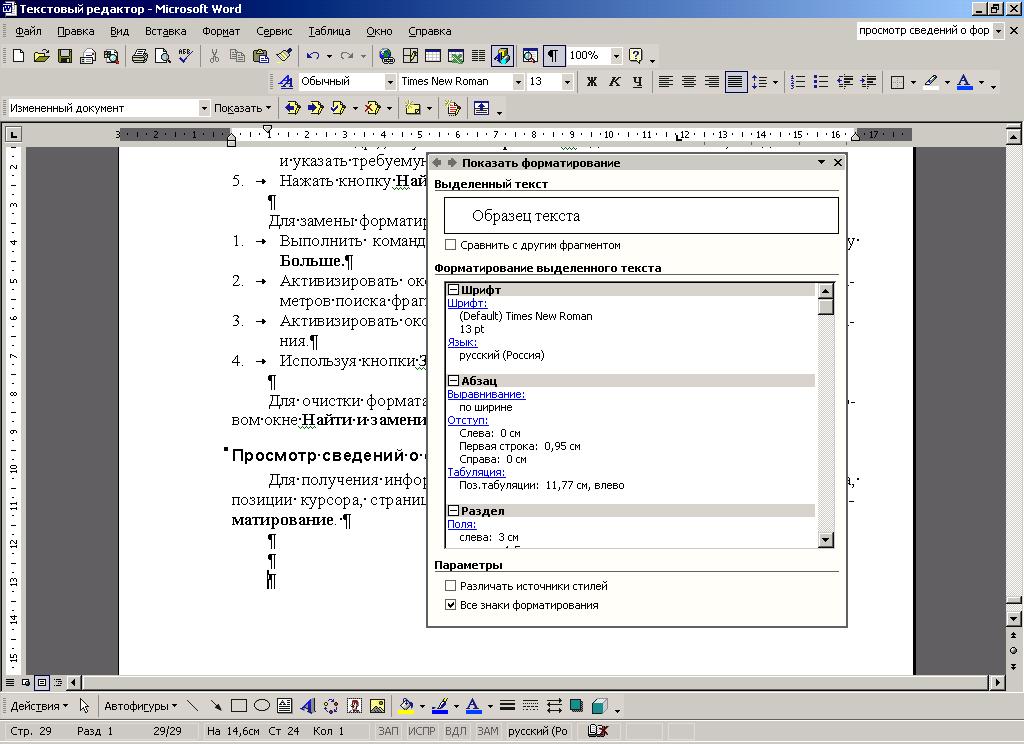The height and width of the screenshot is (744, 1024).
Task: Open the Файл menu
Action: (x=28, y=31)
